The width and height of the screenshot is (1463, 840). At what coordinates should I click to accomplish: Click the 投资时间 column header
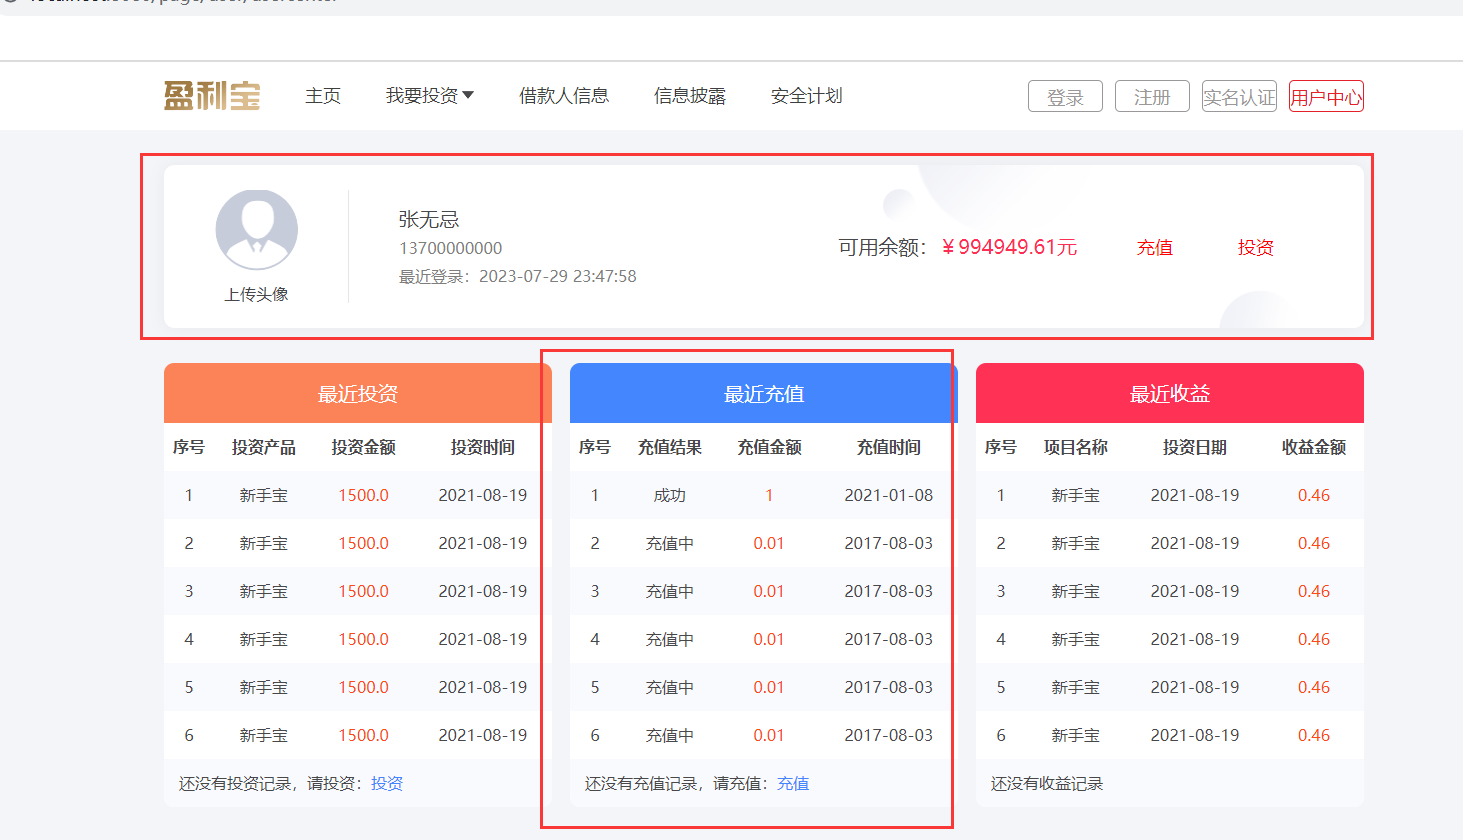click(x=483, y=448)
